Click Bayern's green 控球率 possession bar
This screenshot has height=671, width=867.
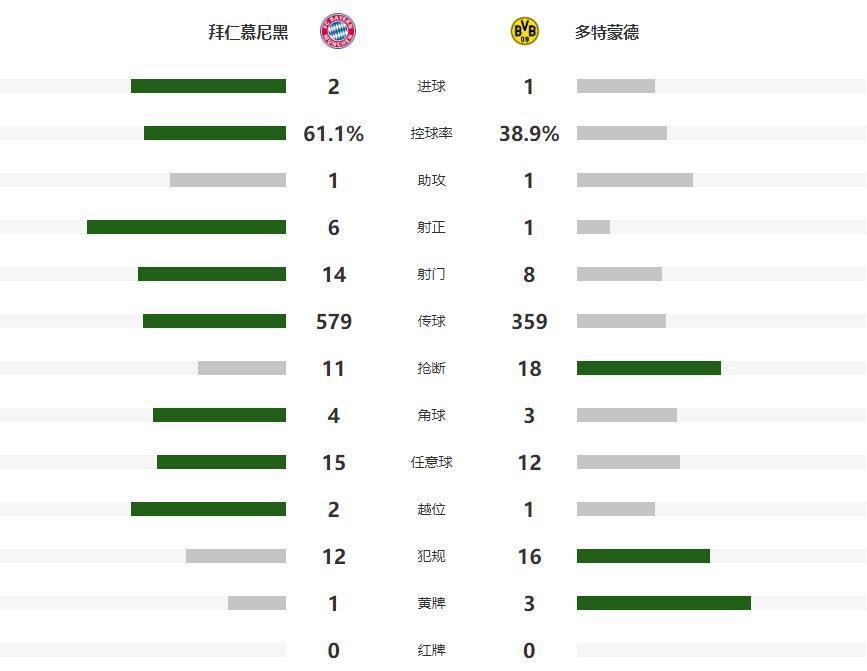215,133
